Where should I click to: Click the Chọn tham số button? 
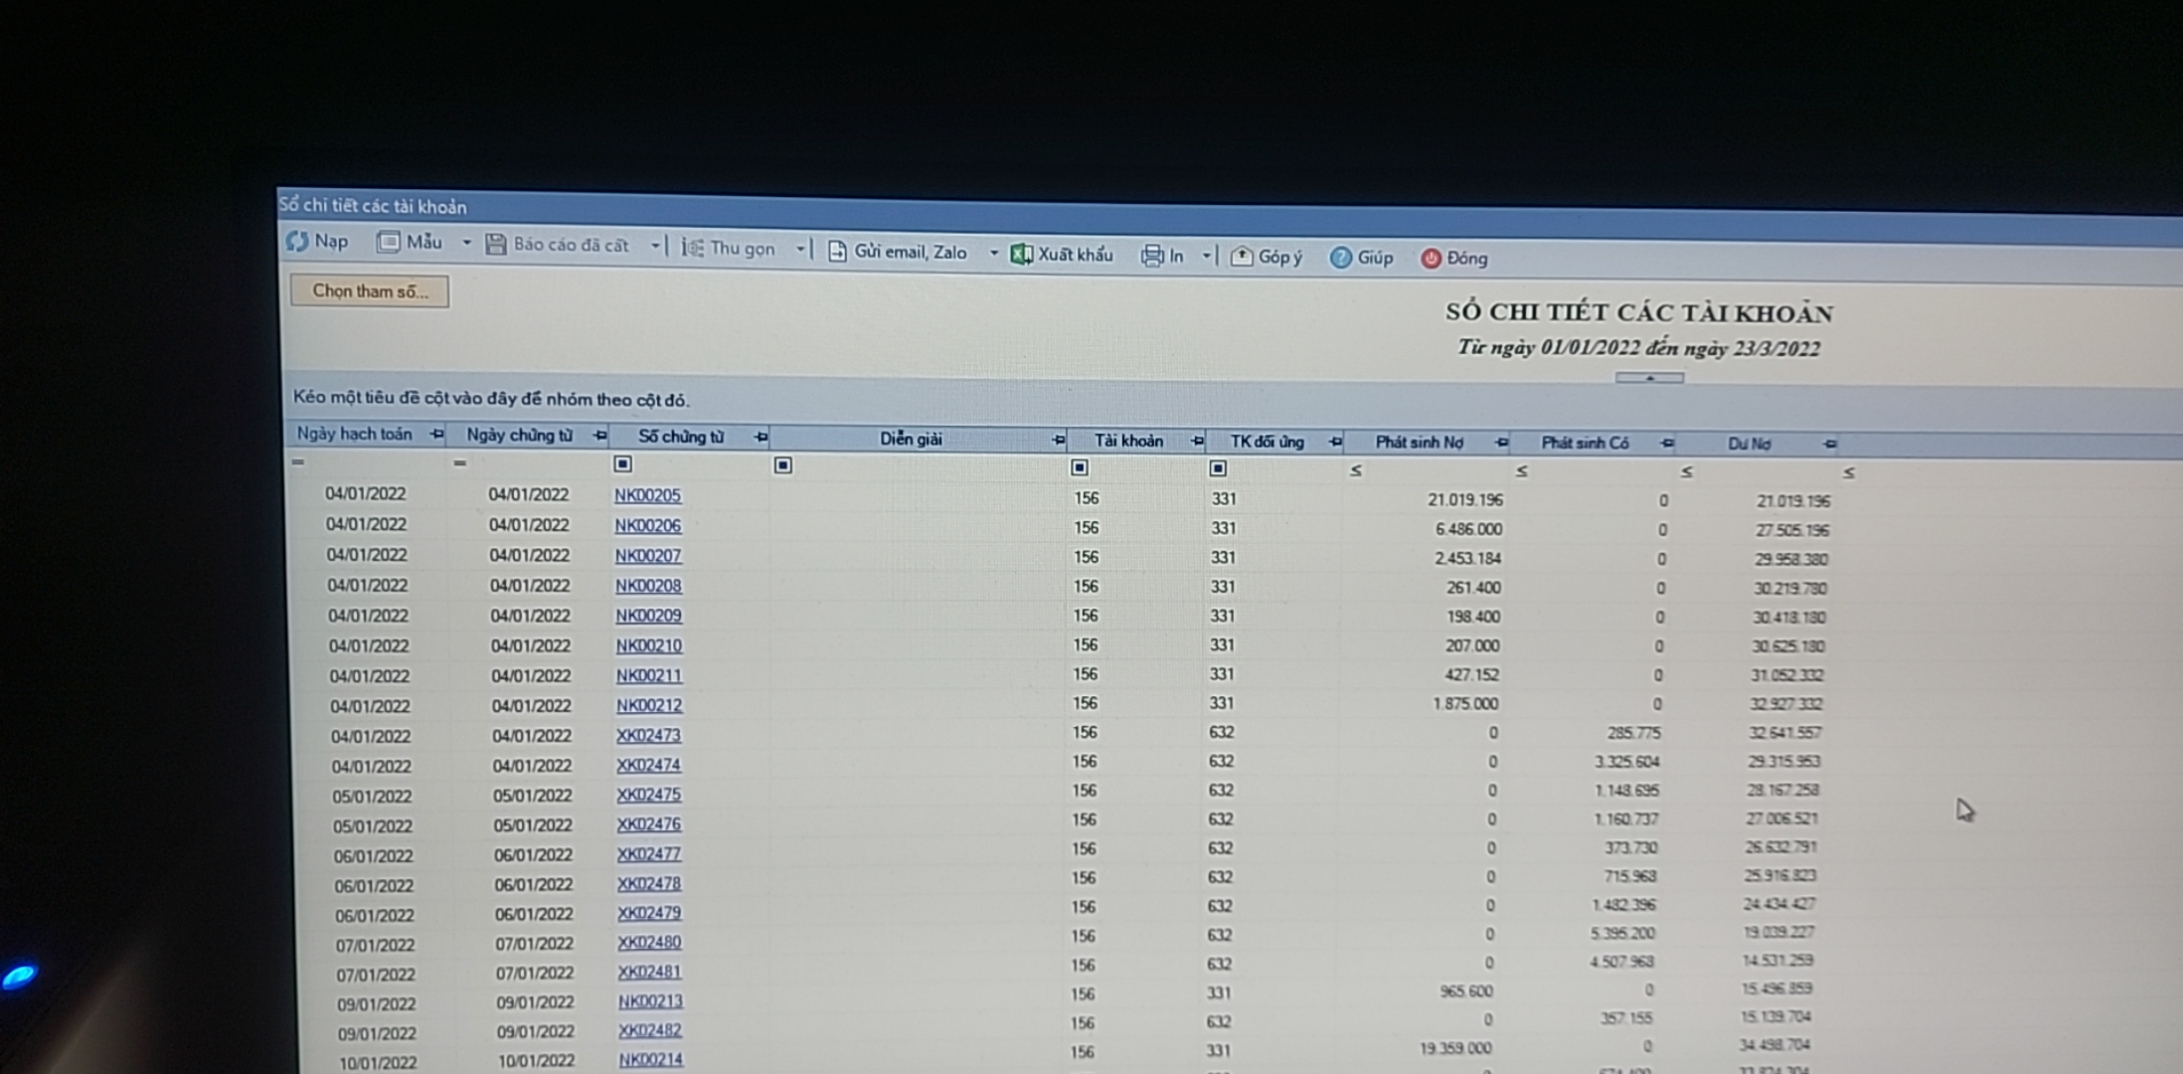click(x=370, y=291)
